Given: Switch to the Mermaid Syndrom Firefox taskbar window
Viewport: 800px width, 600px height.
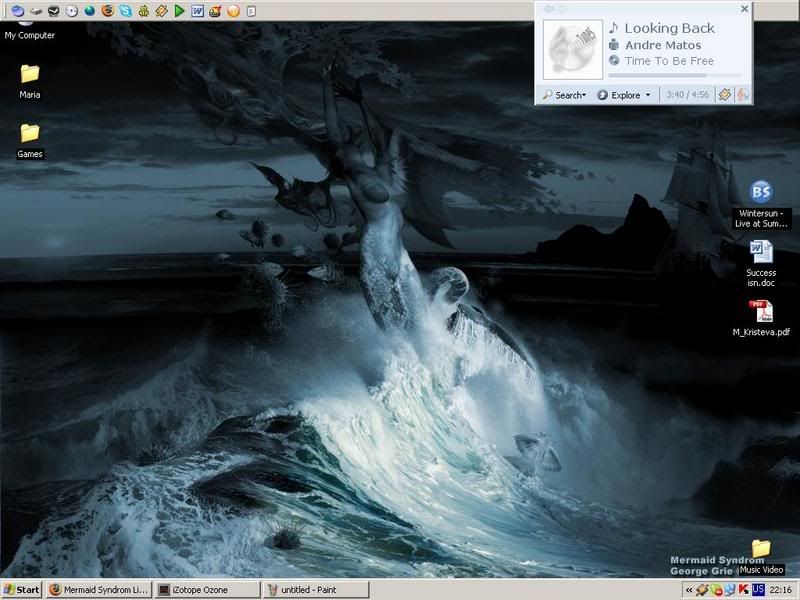Looking at the screenshot, I should (99, 590).
